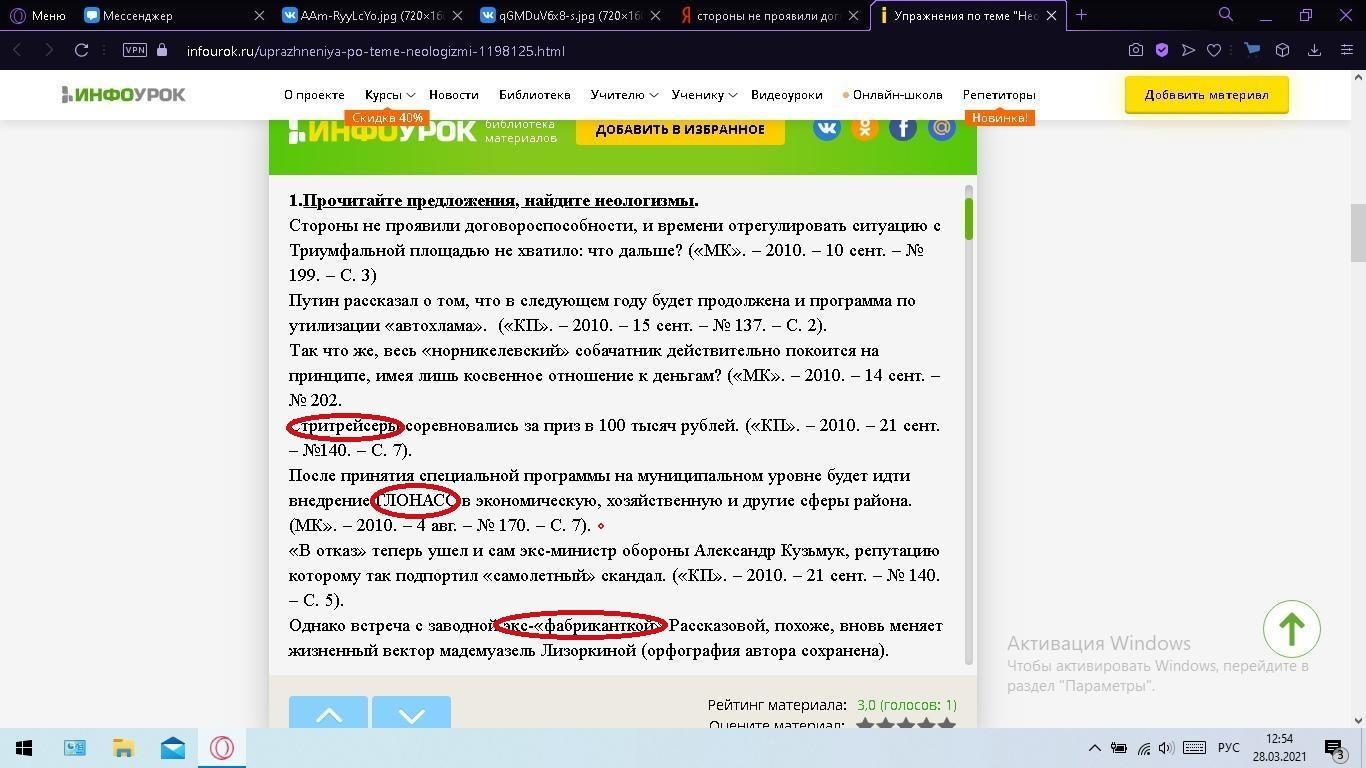
Task: Open the О проекте page
Action: click(314, 95)
